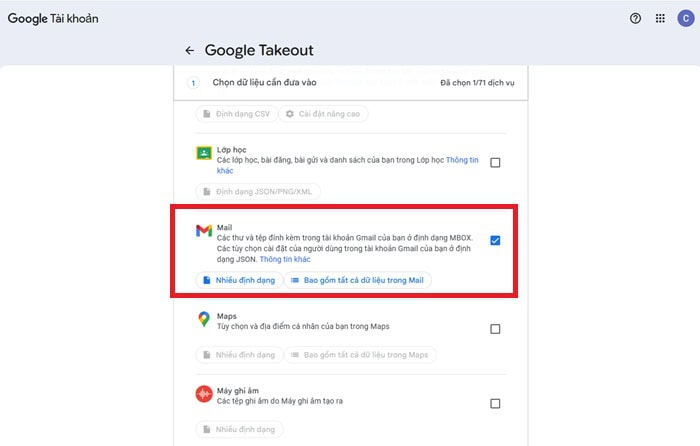Select the Máy ghi âm checkbox
This screenshot has height=446, width=700.
coord(495,403)
